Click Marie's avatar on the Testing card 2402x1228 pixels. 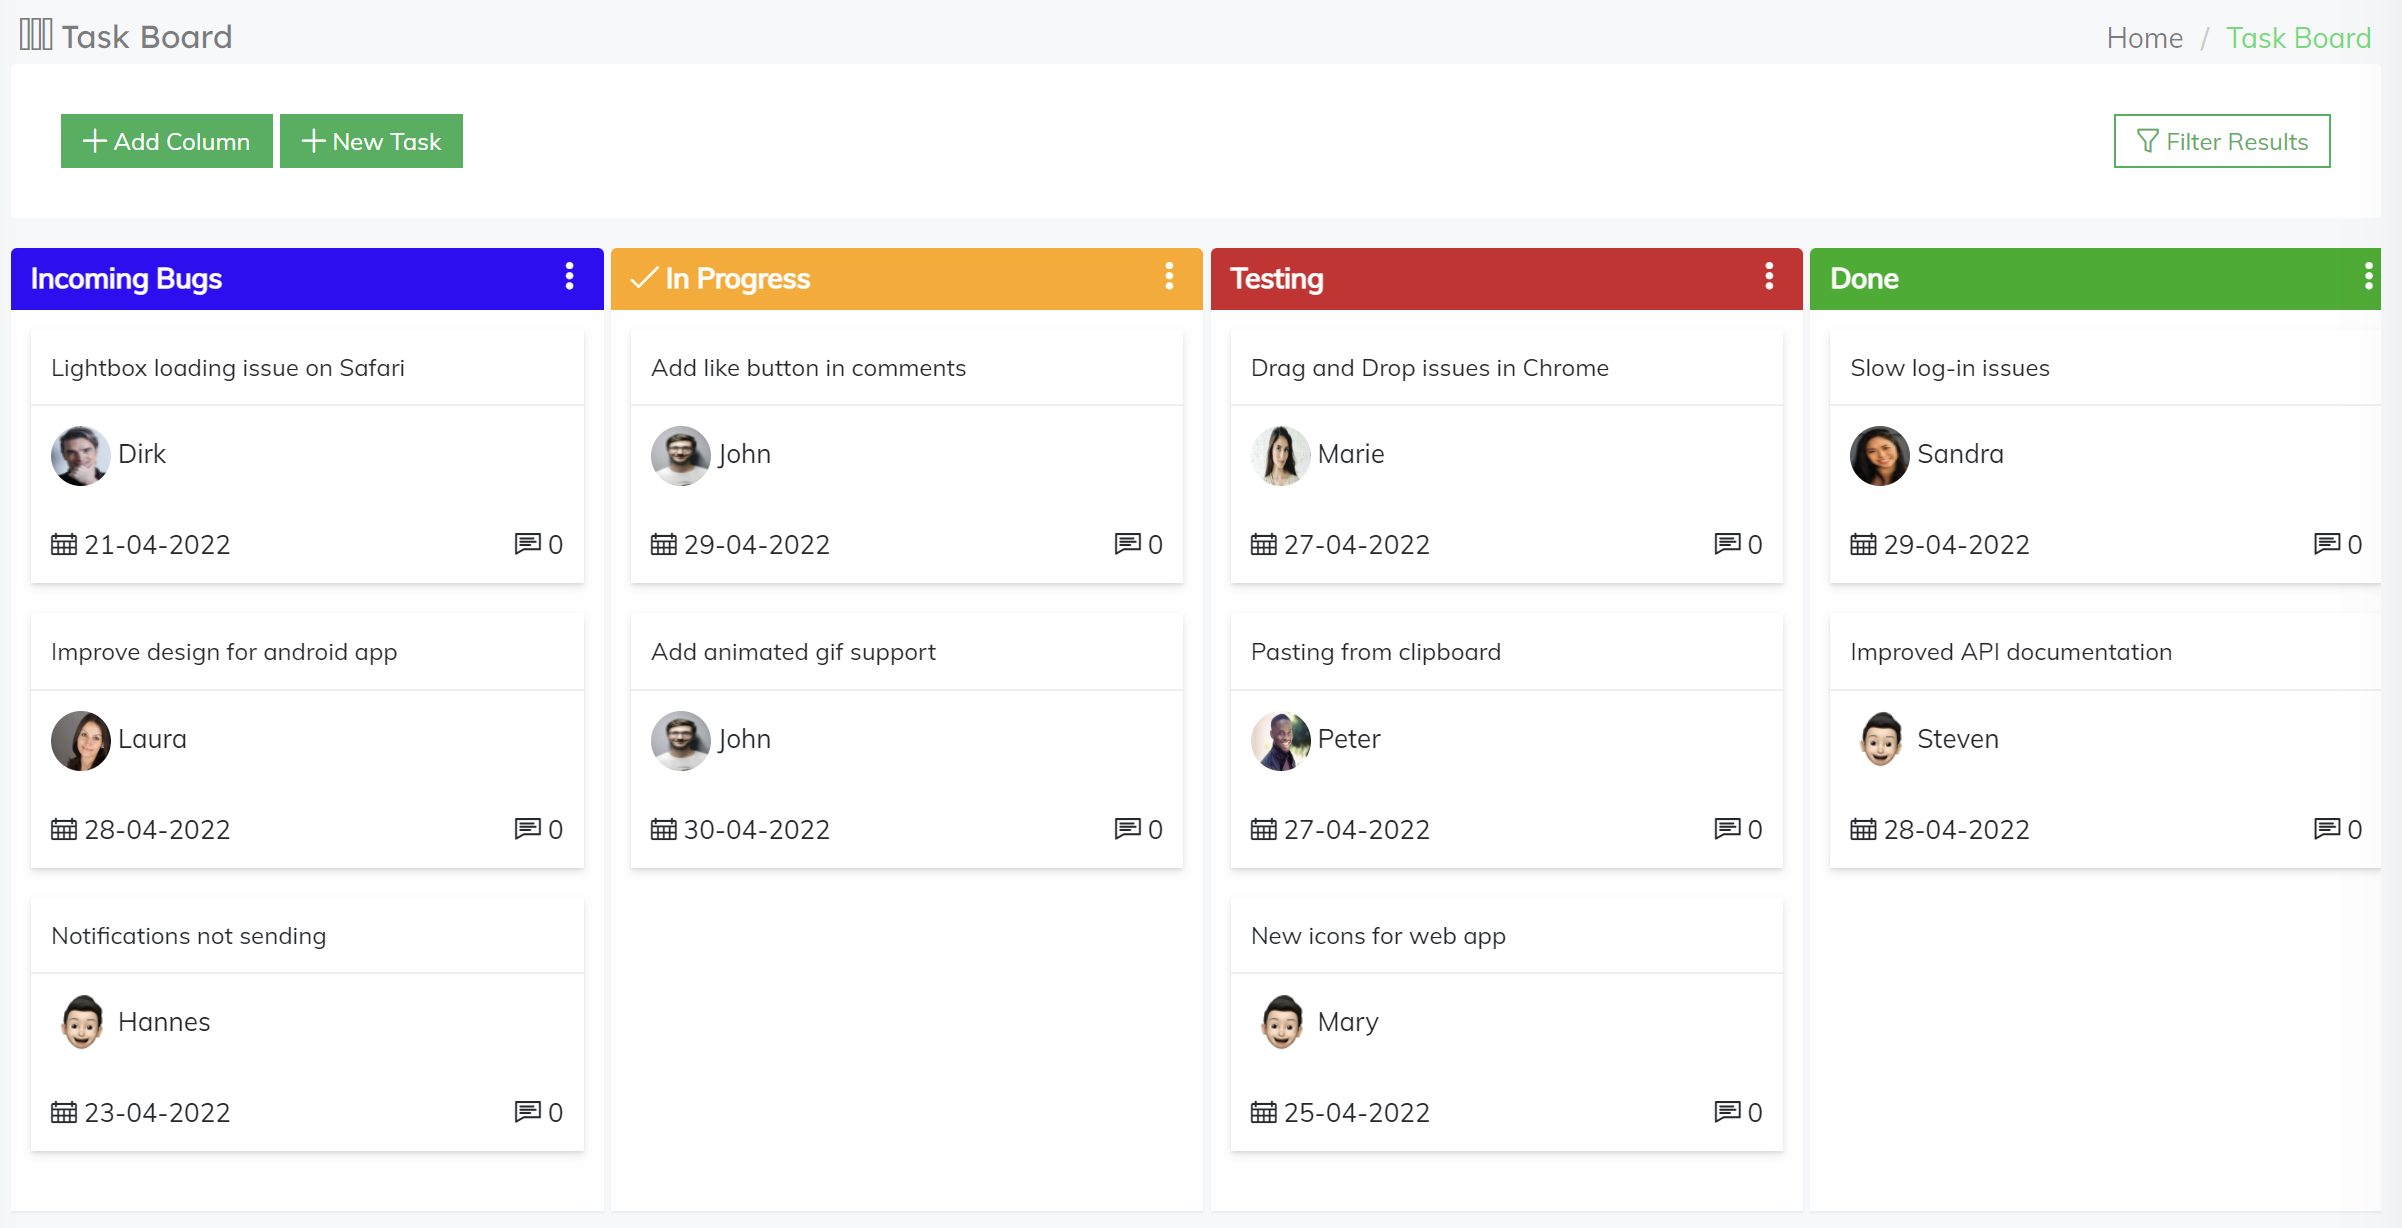pos(1280,455)
